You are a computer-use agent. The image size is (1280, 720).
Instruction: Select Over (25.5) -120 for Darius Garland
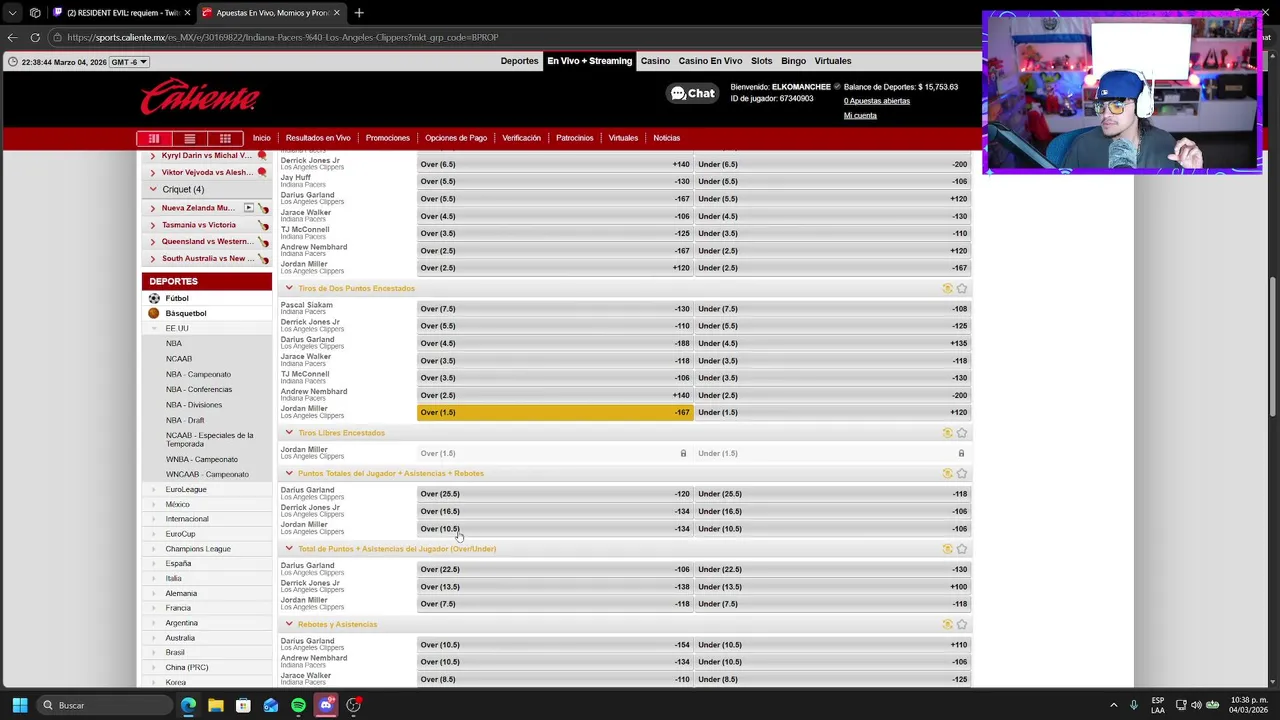coord(555,494)
